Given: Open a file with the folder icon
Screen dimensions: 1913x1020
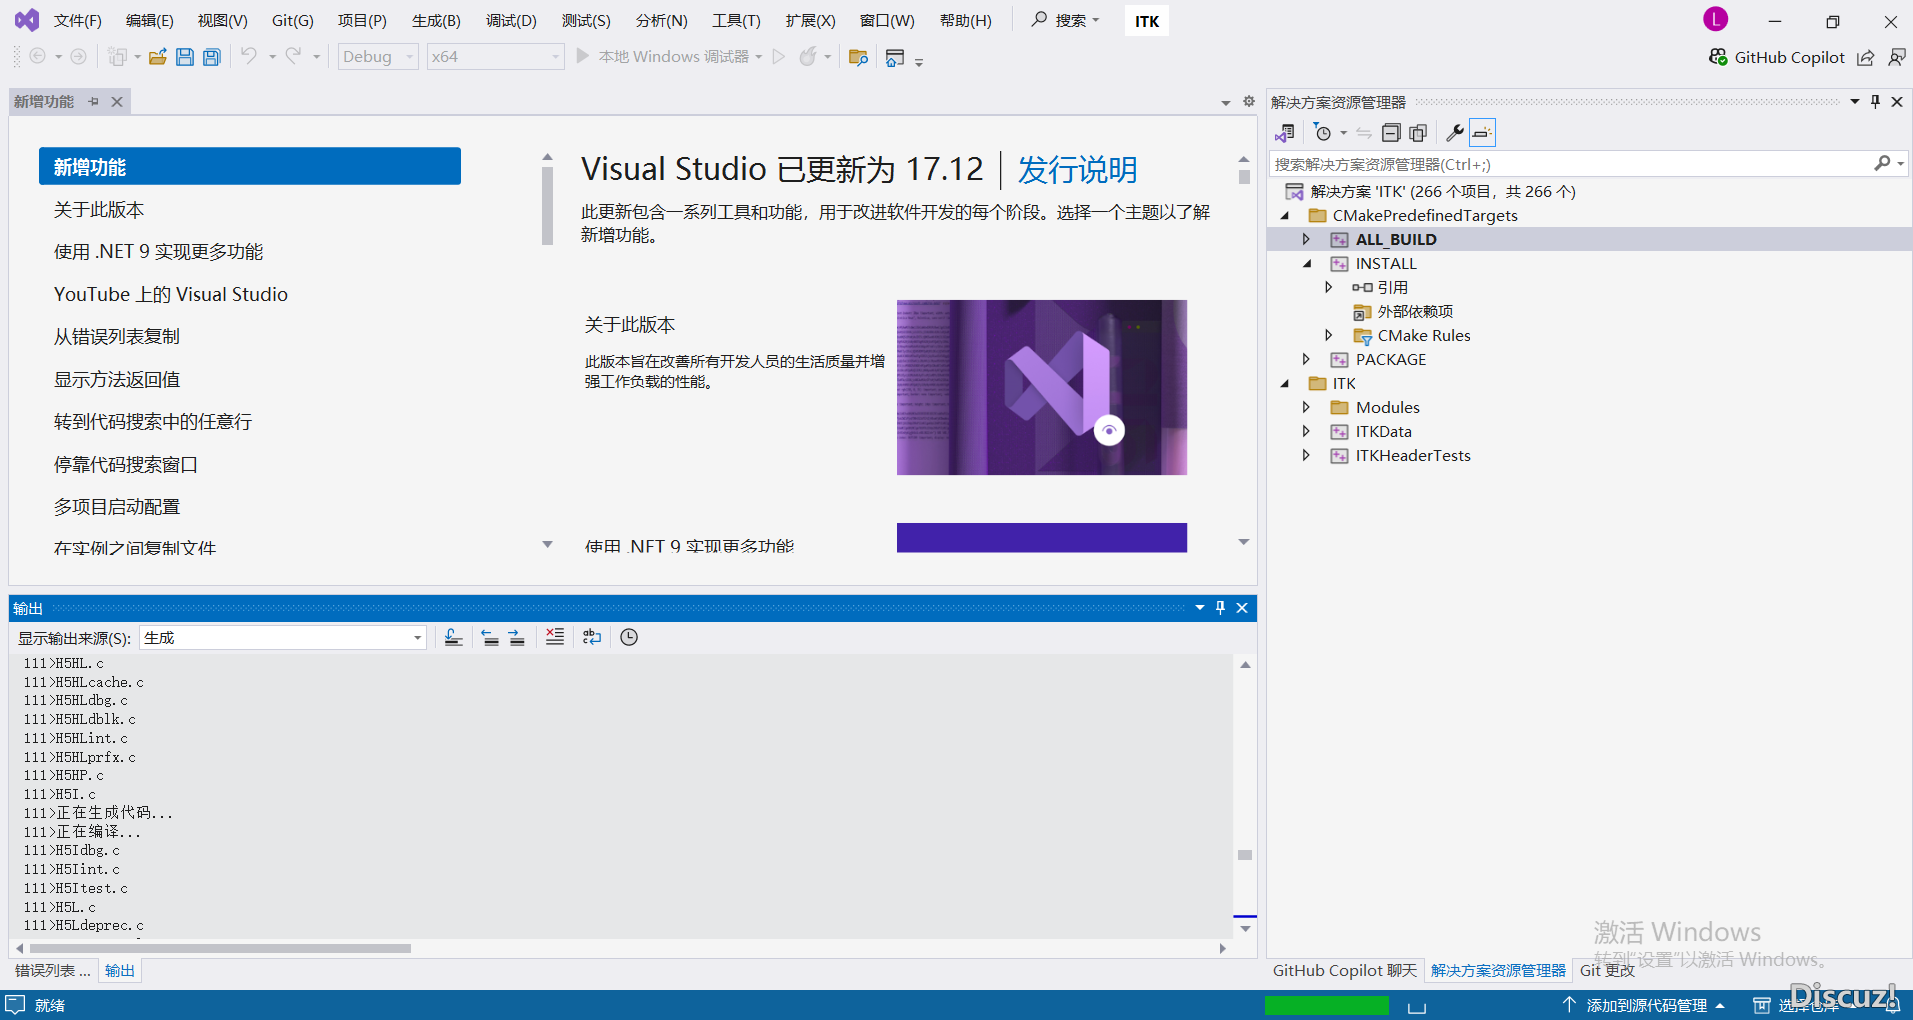Looking at the screenshot, I should tap(157, 57).
